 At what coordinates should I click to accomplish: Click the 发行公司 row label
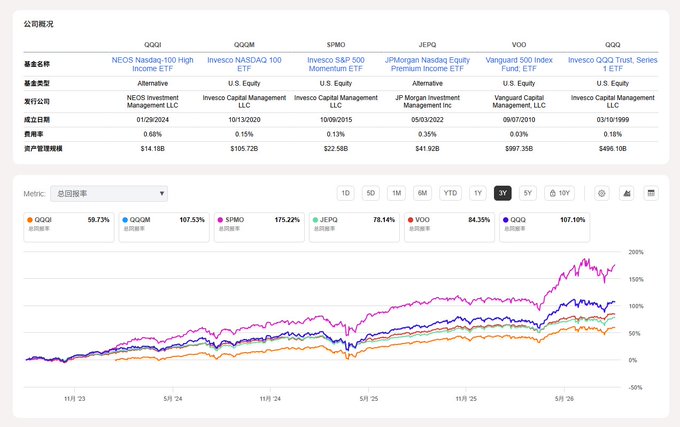point(37,101)
